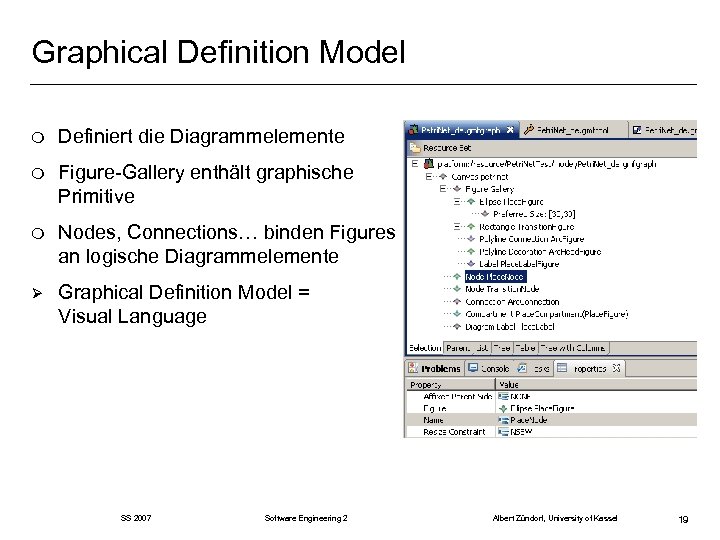The height and width of the screenshot is (540, 720).
Task: Click the wrench icon on PetriNet gmftool tab
Action: 529,130
